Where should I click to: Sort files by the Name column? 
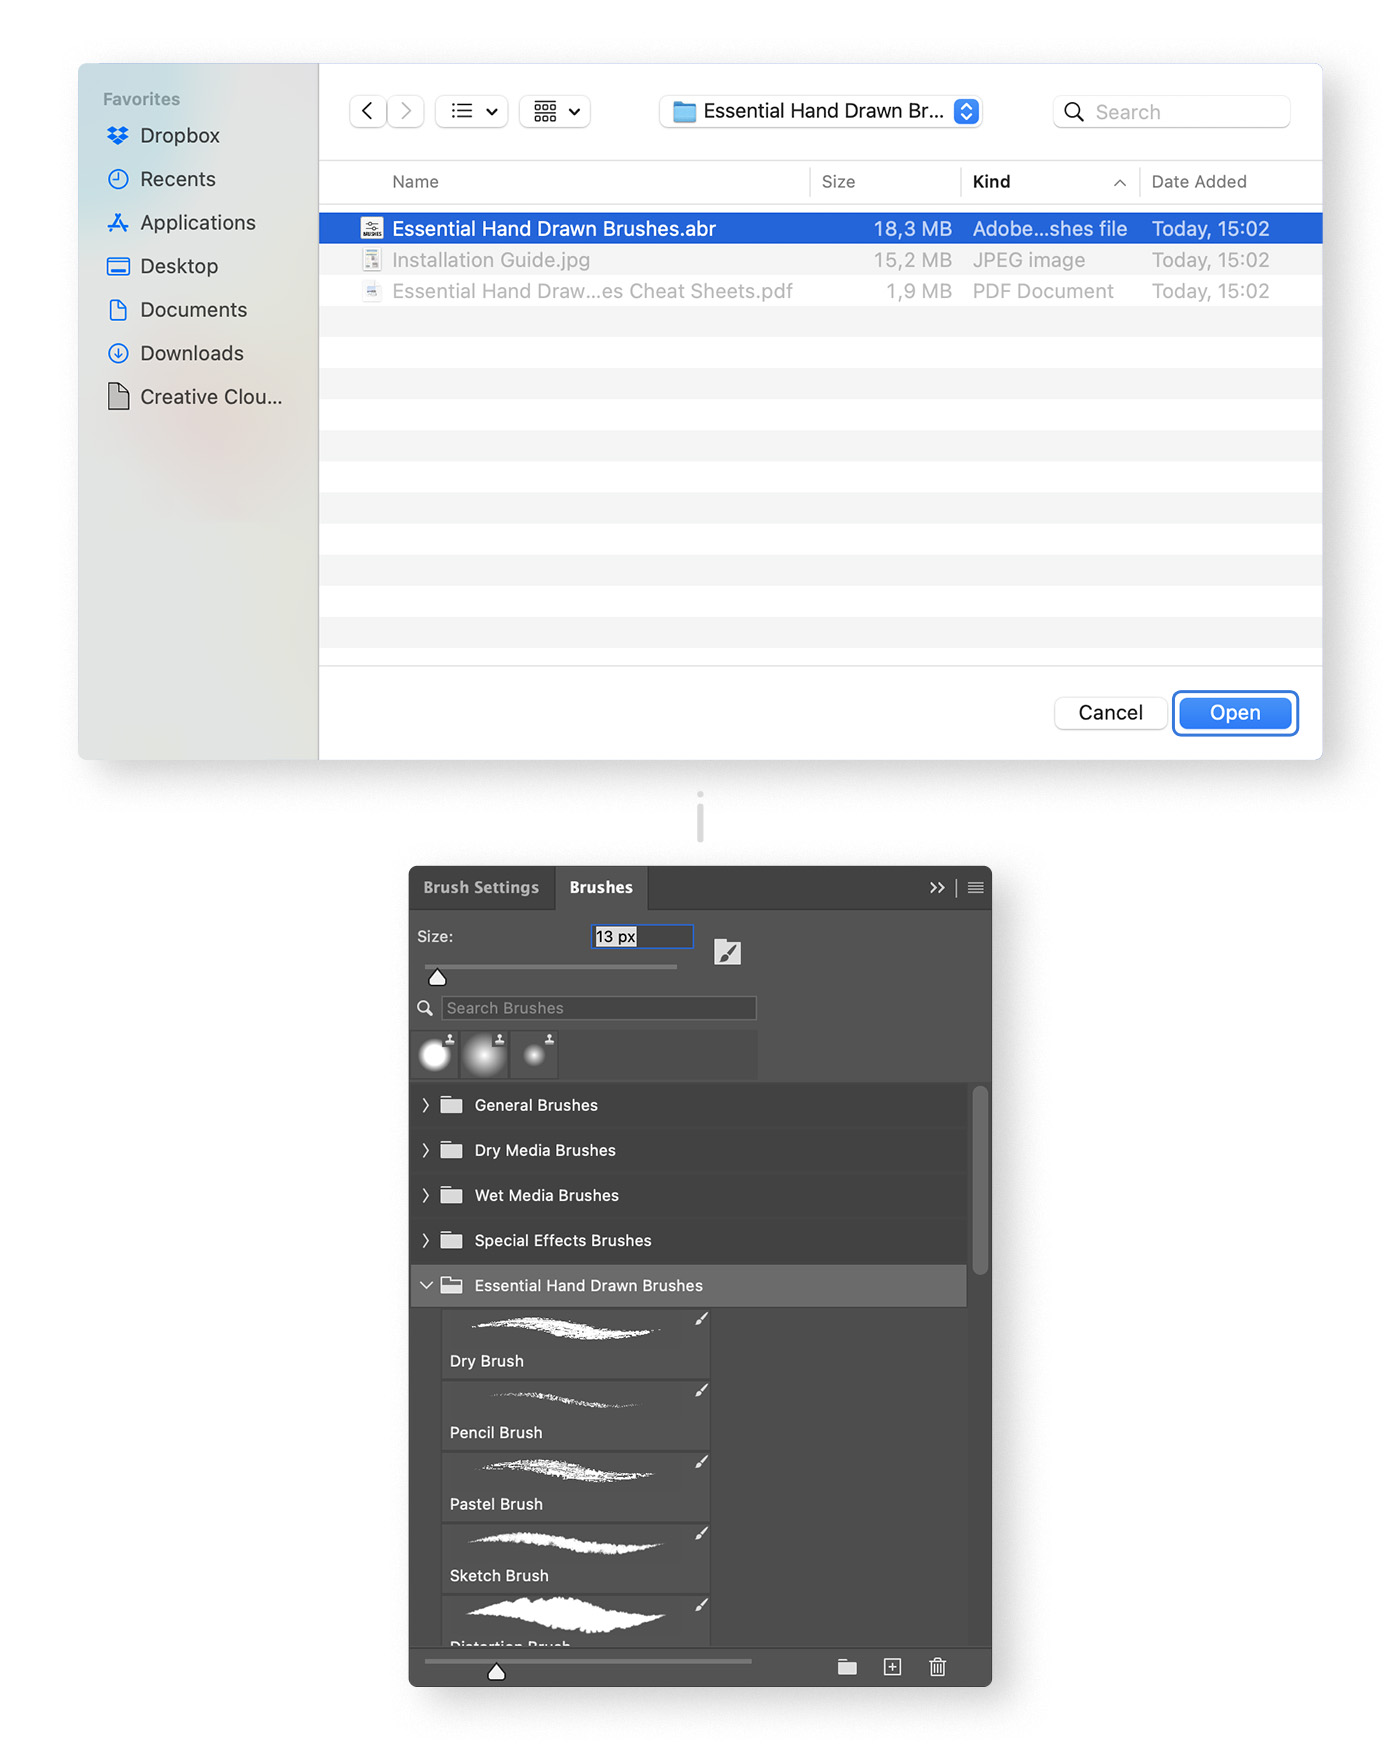(x=415, y=182)
